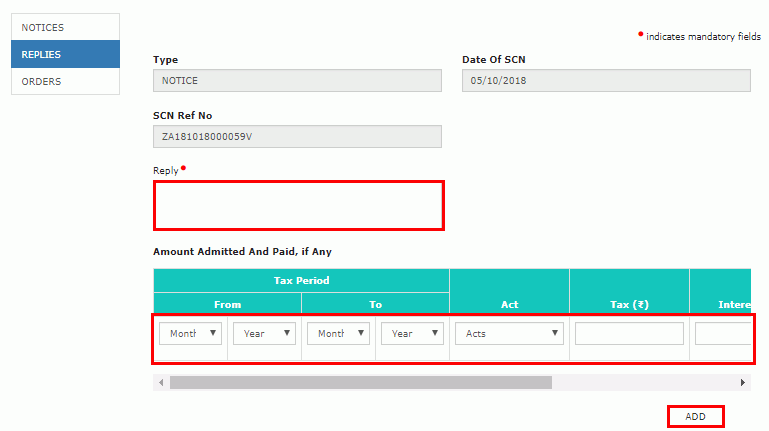Click the Date Of SCN label
The height and width of the screenshot is (431, 769).
tap(494, 59)
